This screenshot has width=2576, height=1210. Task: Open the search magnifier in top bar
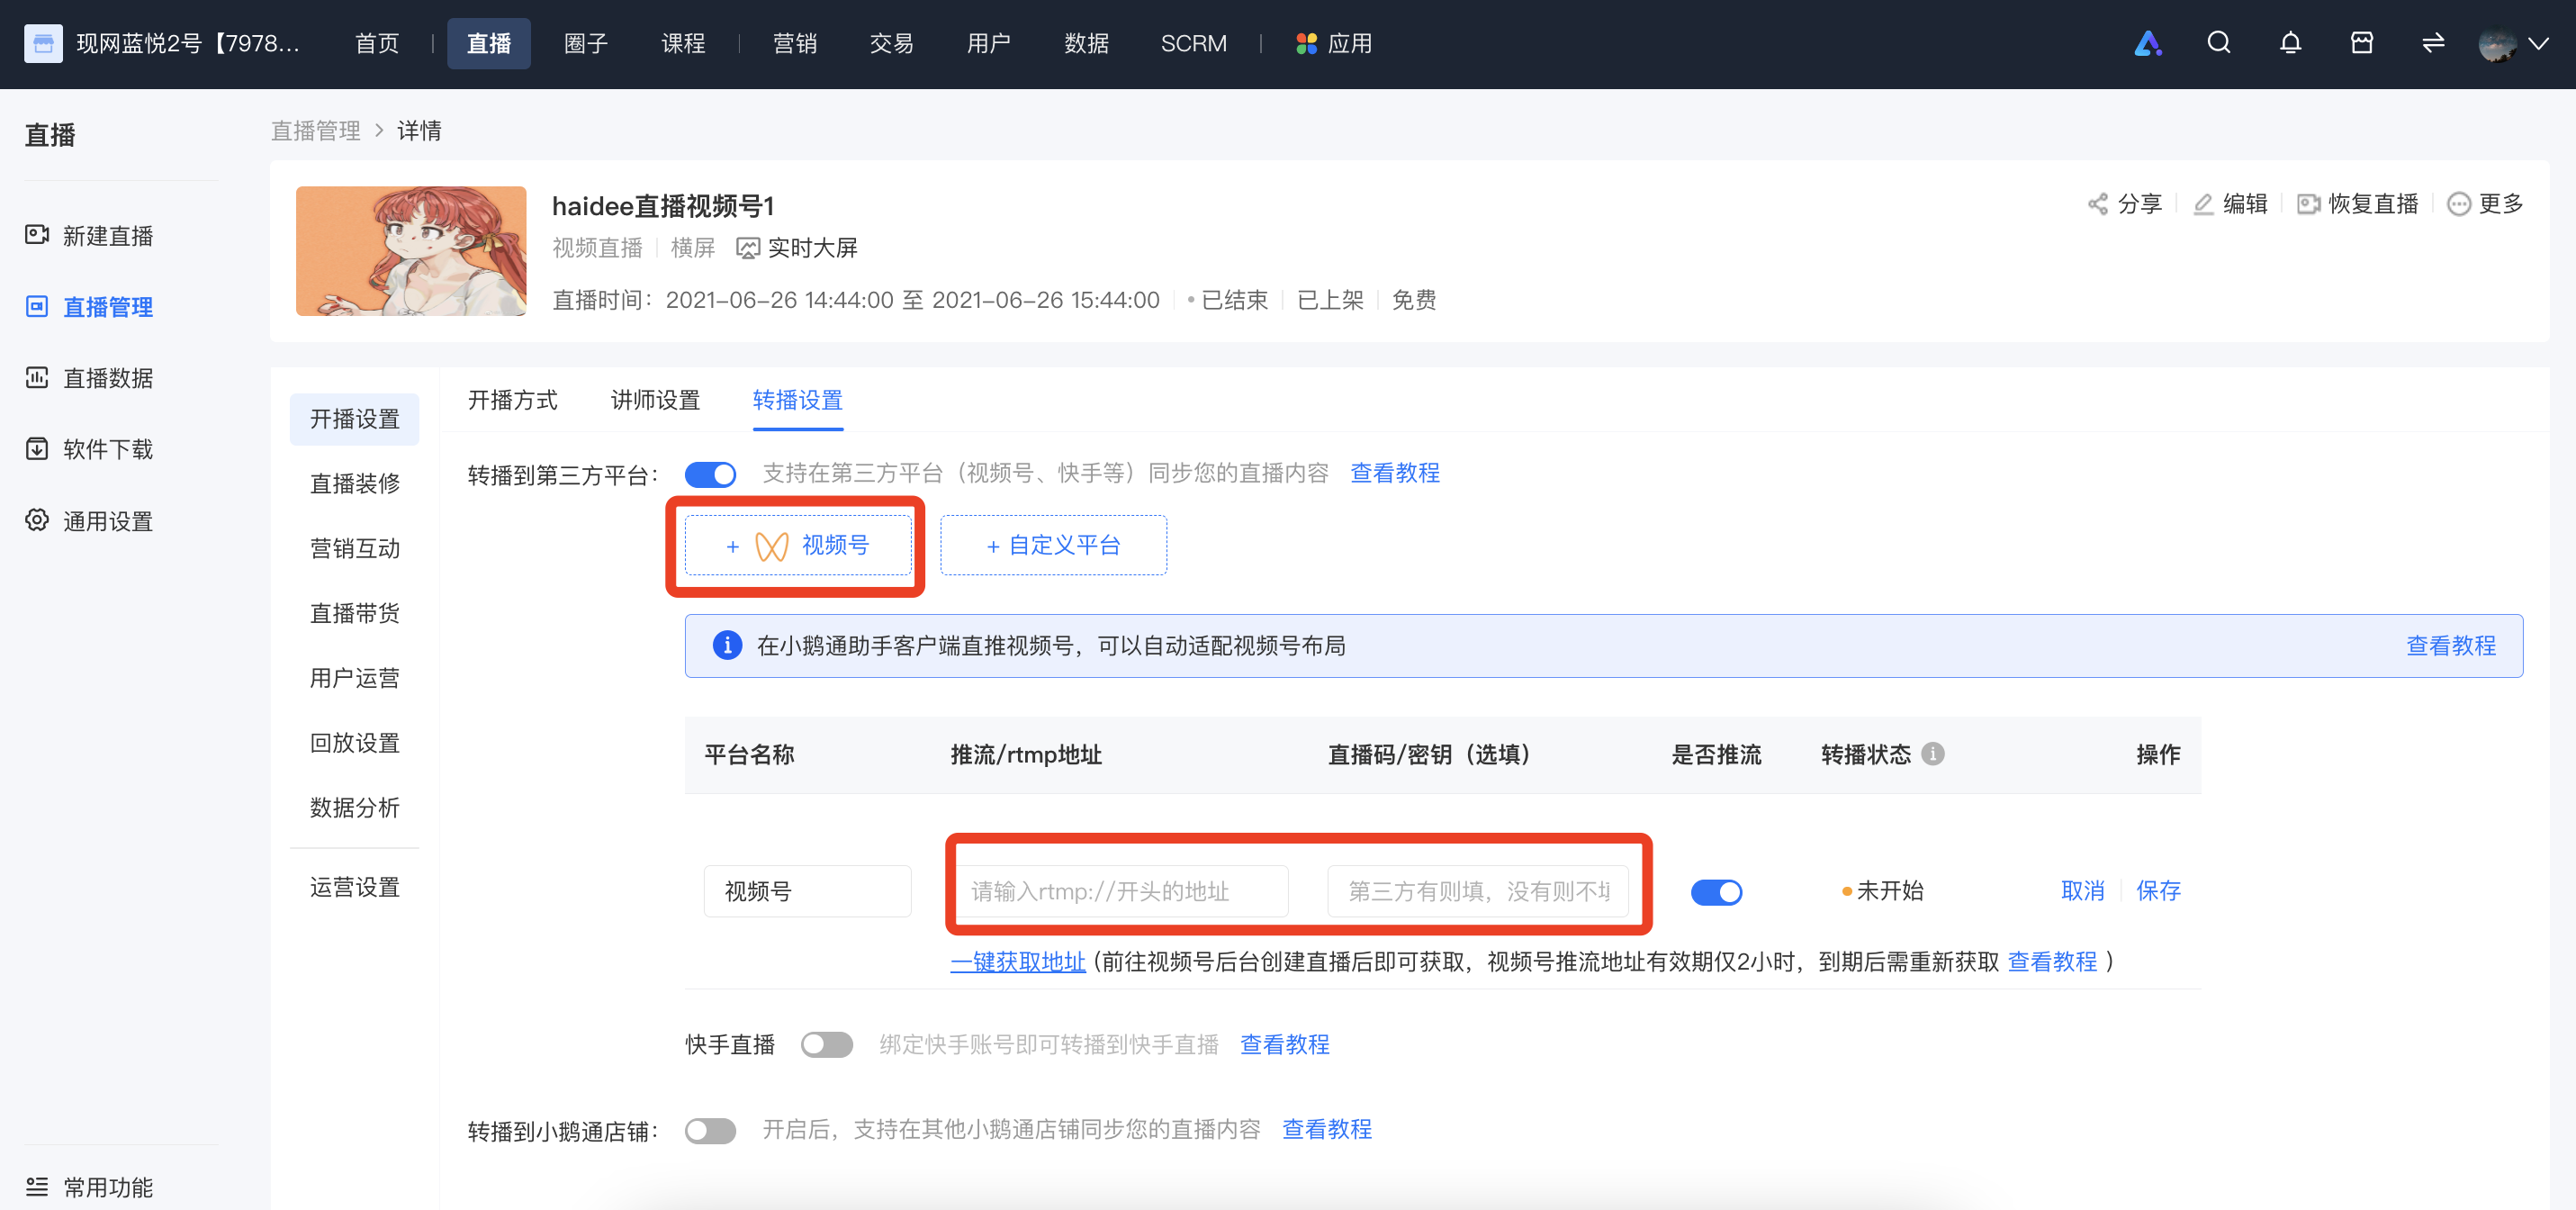click(x=2218, y=43)
